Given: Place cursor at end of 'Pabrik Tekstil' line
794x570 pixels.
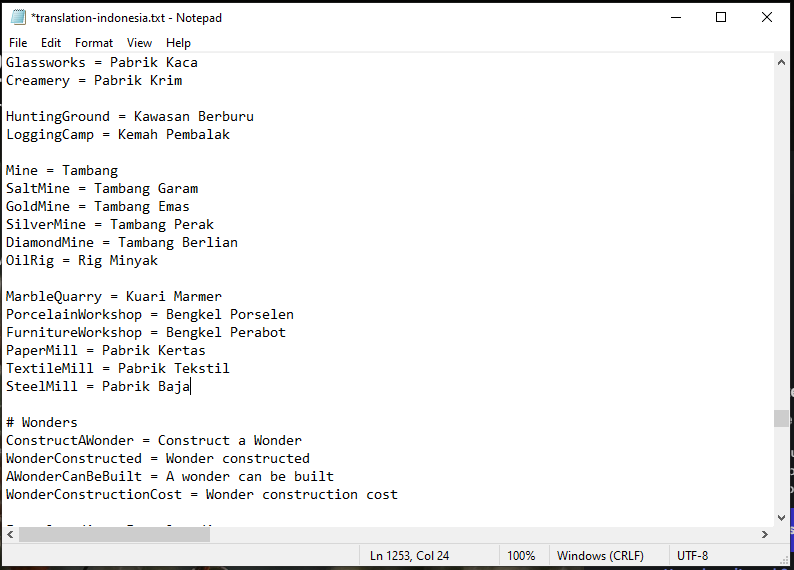Looking at the screenshot, I should point(230,368).
